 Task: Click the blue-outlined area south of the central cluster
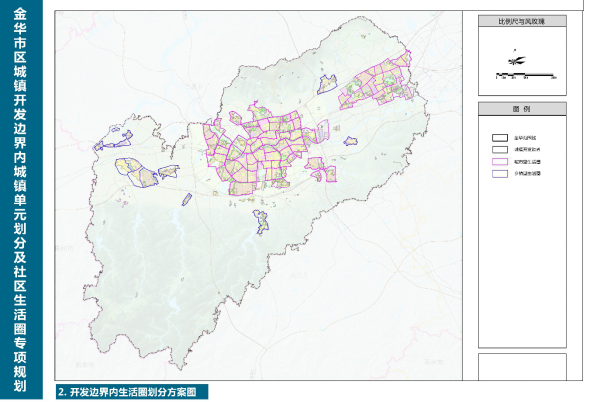coord(261,221)
